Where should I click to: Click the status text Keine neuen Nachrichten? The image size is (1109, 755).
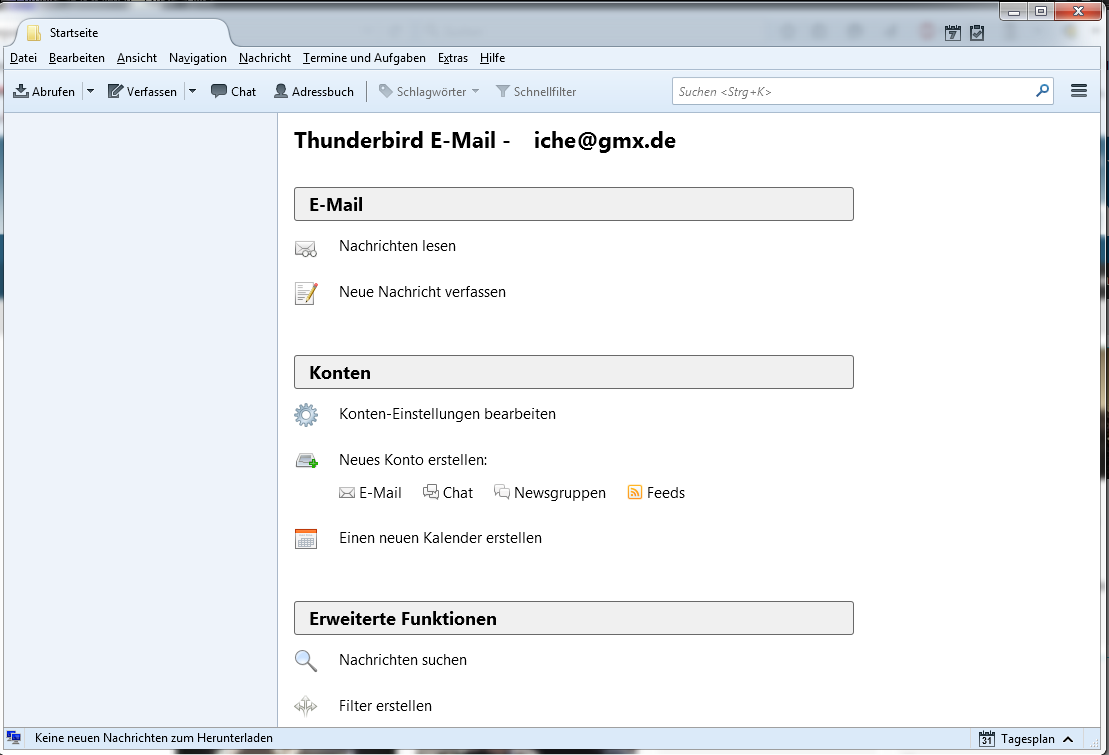pos(153,738)
